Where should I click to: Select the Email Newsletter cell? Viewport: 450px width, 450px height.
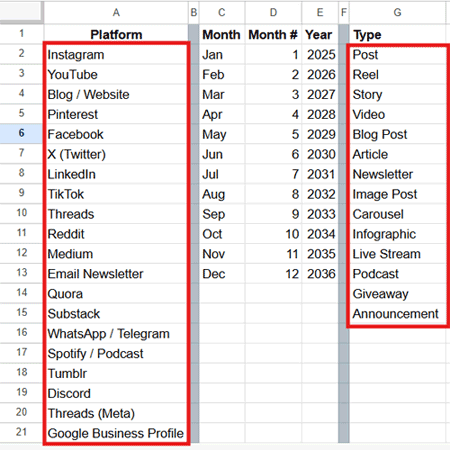coord(116,273)
